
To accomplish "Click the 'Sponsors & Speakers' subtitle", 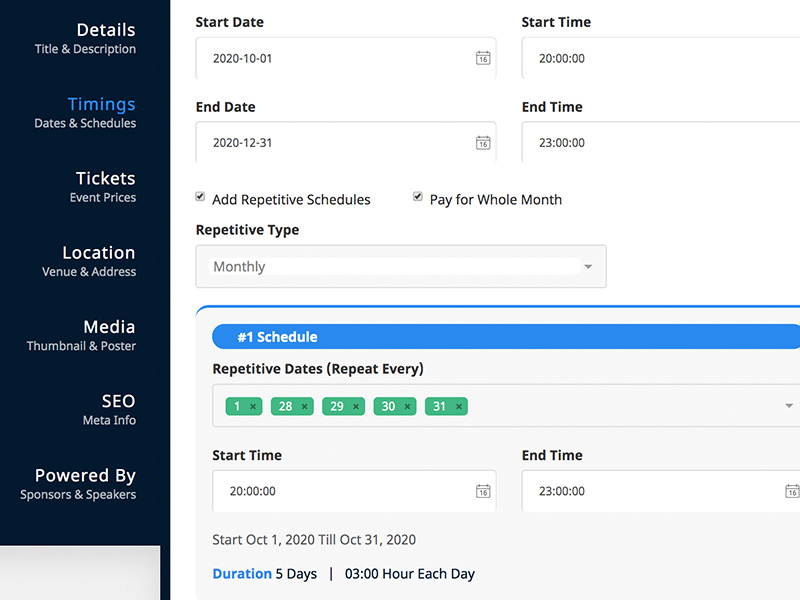I will click(78, 494).
